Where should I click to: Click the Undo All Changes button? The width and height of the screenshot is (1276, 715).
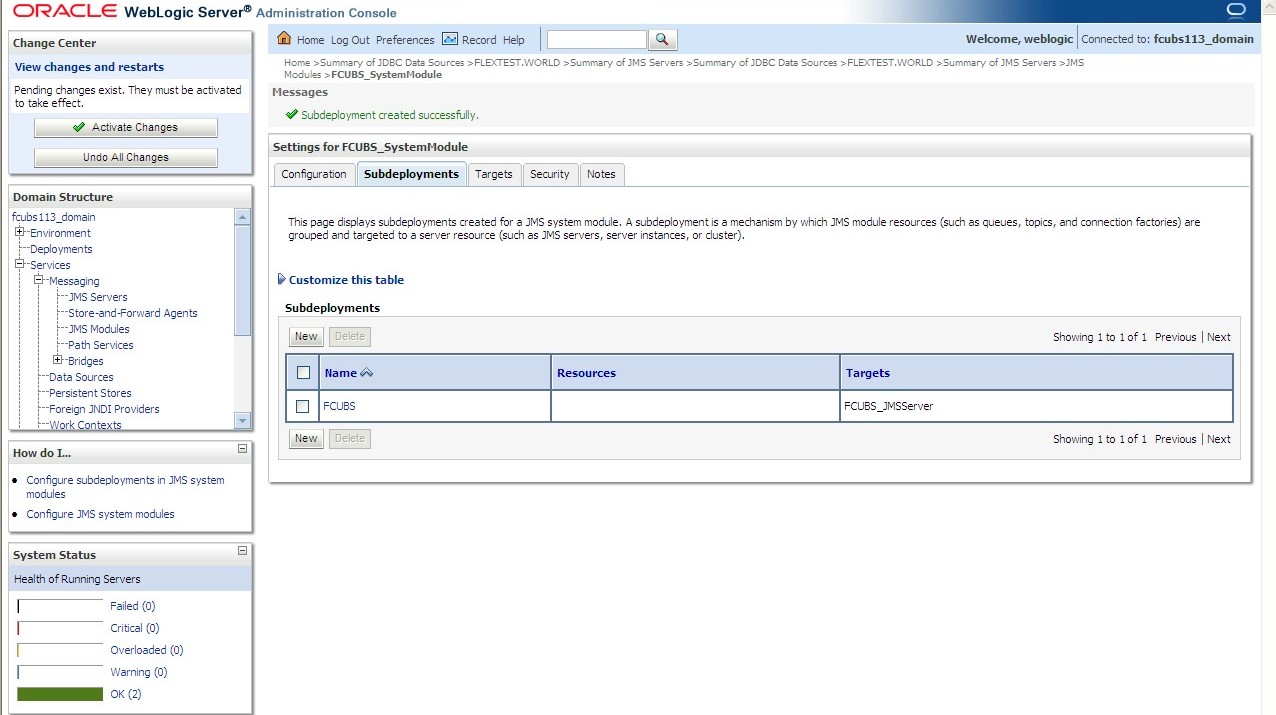pyautogui.click(x=126, y=158)
